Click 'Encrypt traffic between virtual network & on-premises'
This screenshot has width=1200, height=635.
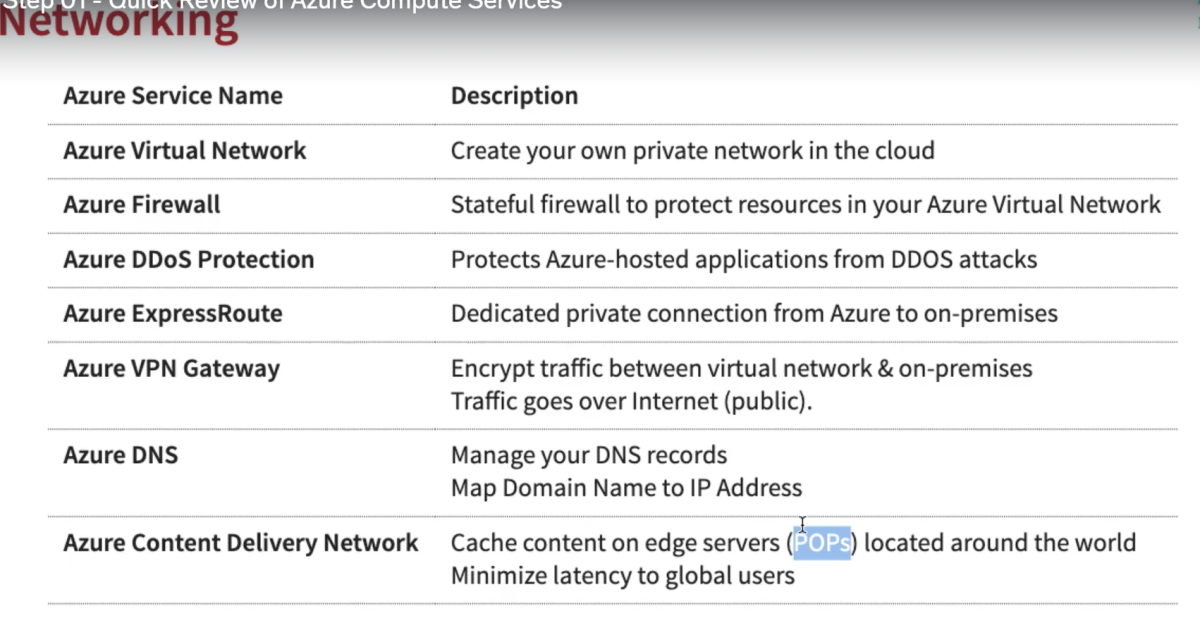click(x=741, y=369)
